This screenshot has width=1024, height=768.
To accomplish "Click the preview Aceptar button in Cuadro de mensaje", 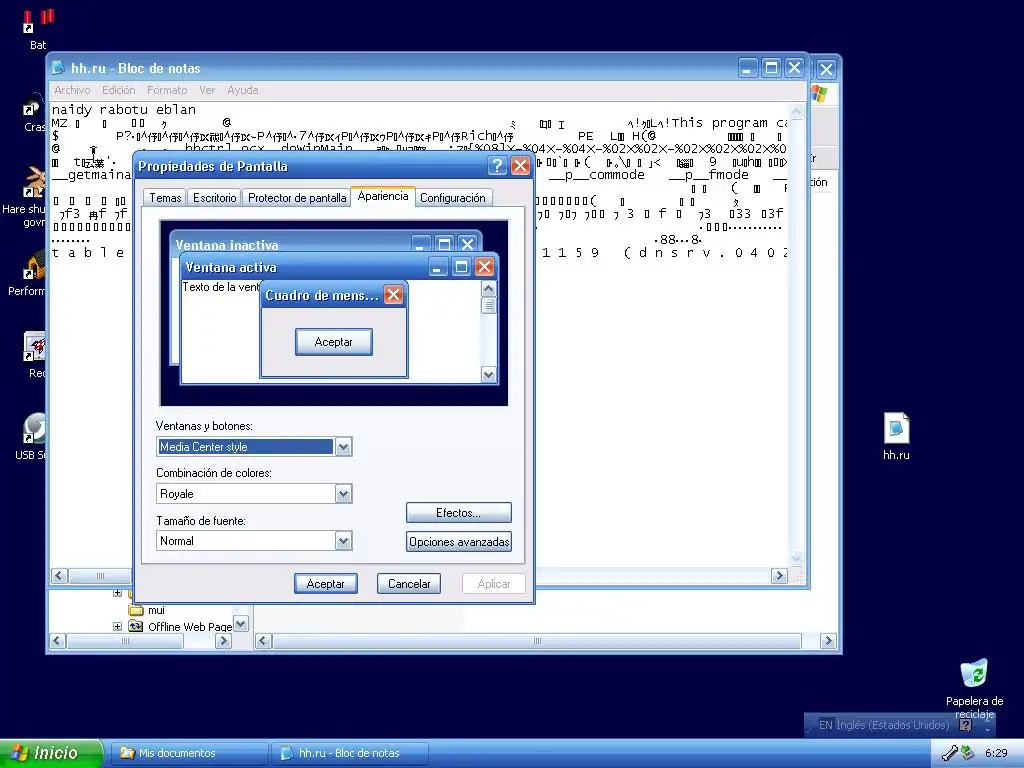I will pos(334,342).
